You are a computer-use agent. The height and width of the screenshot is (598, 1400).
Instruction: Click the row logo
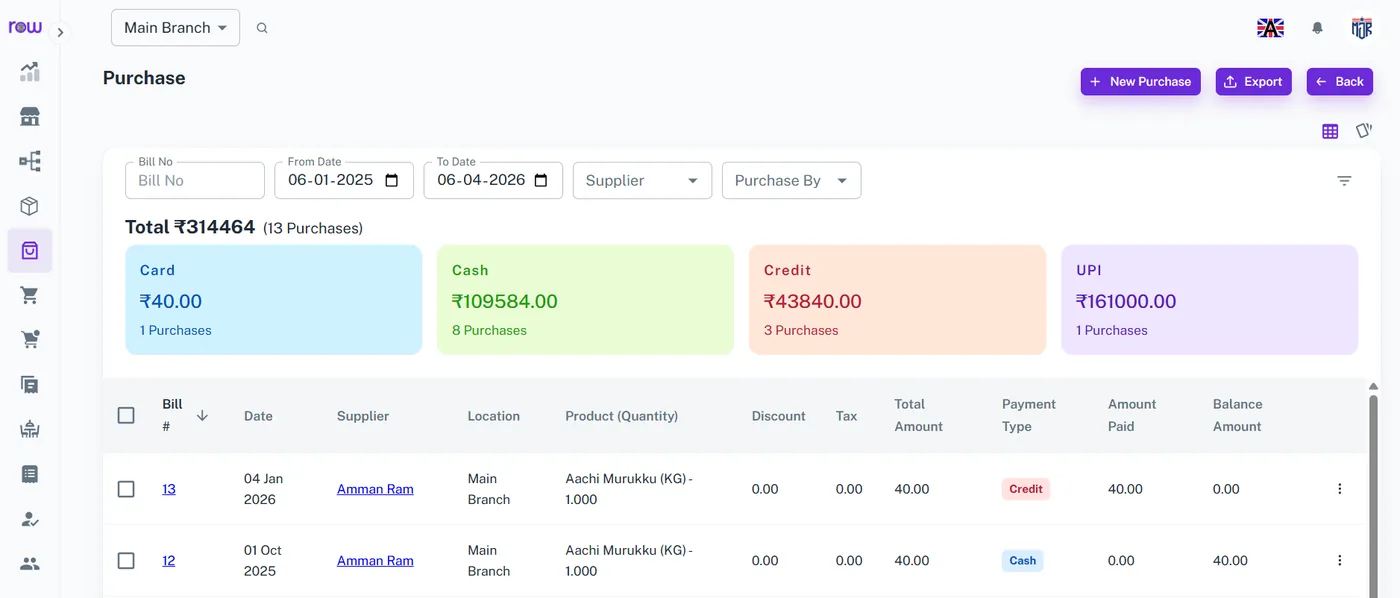(x=25, y=27)
